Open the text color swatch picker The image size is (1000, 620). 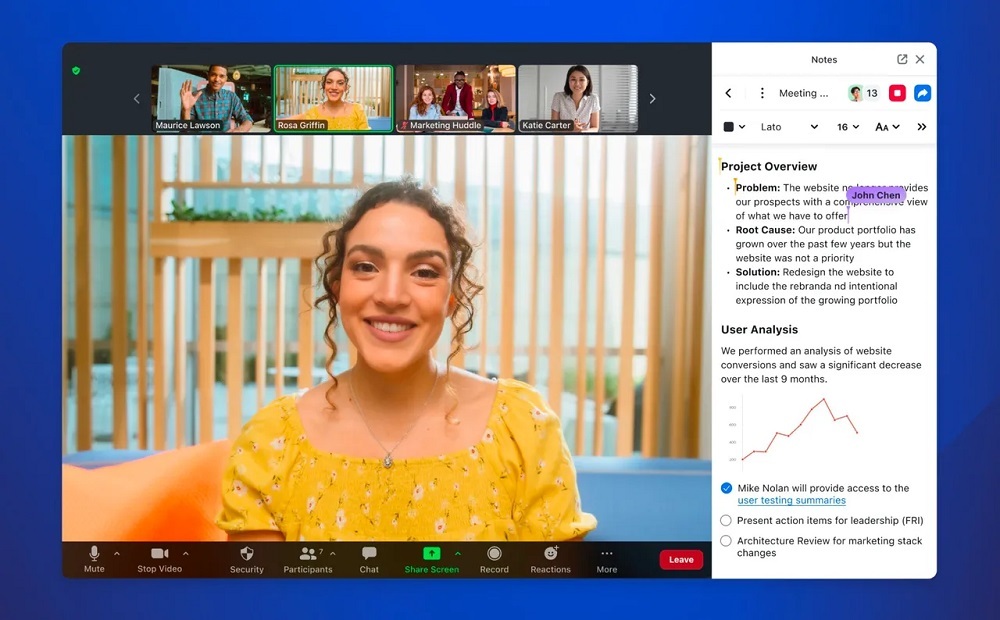tap(734, 127)
